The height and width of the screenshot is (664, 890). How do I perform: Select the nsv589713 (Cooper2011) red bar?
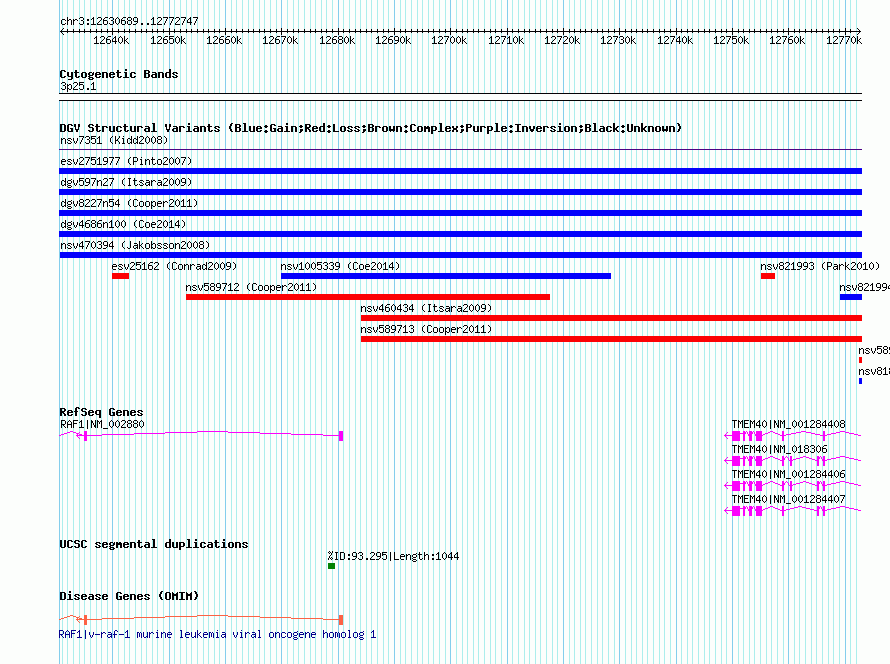611,339
